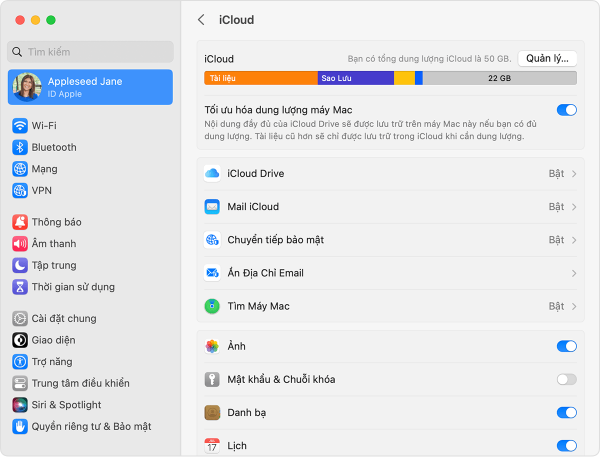Toggle Tối ưu hóa dung lượng máy Mac
This screenshot has width=600, height=457.
click(567, 110)
